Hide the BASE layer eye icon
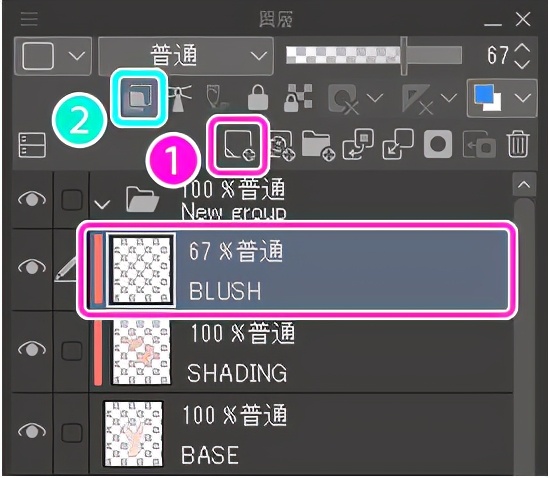 [x=32, y=430]
